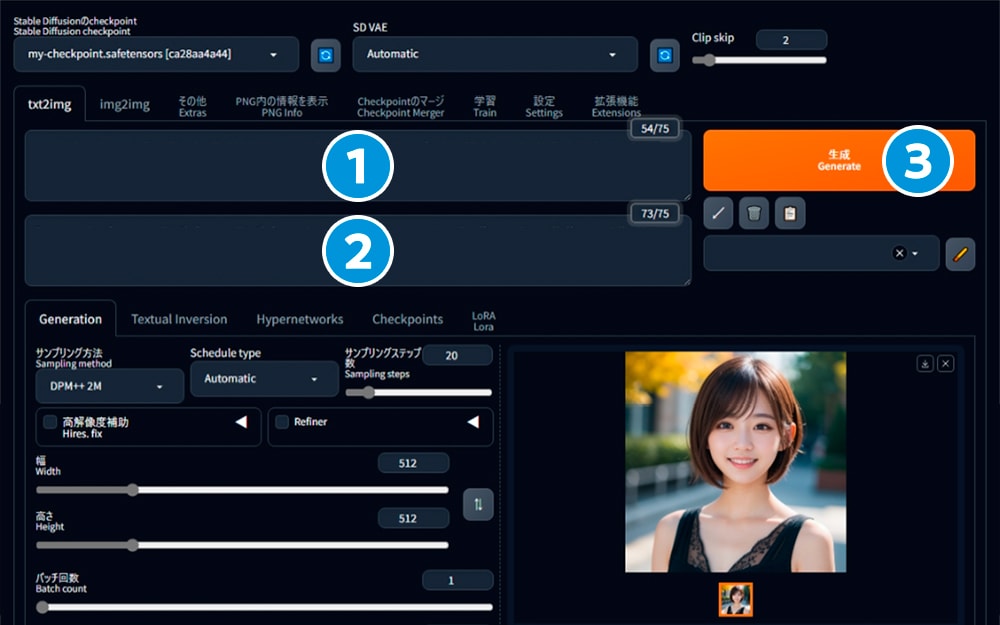Refresh the Stable Diffusion checkpoint list
1000x625 pixels.
[324, 55]
